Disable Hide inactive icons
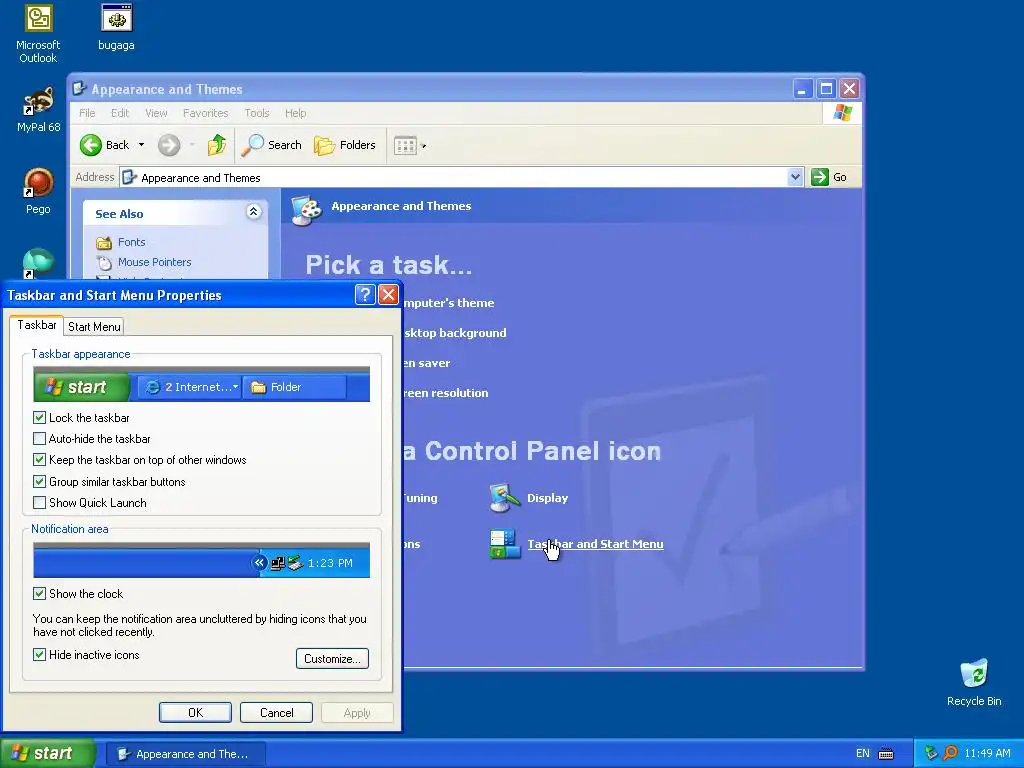Screen dimensions: 1024x768 [x=39, y=654]
